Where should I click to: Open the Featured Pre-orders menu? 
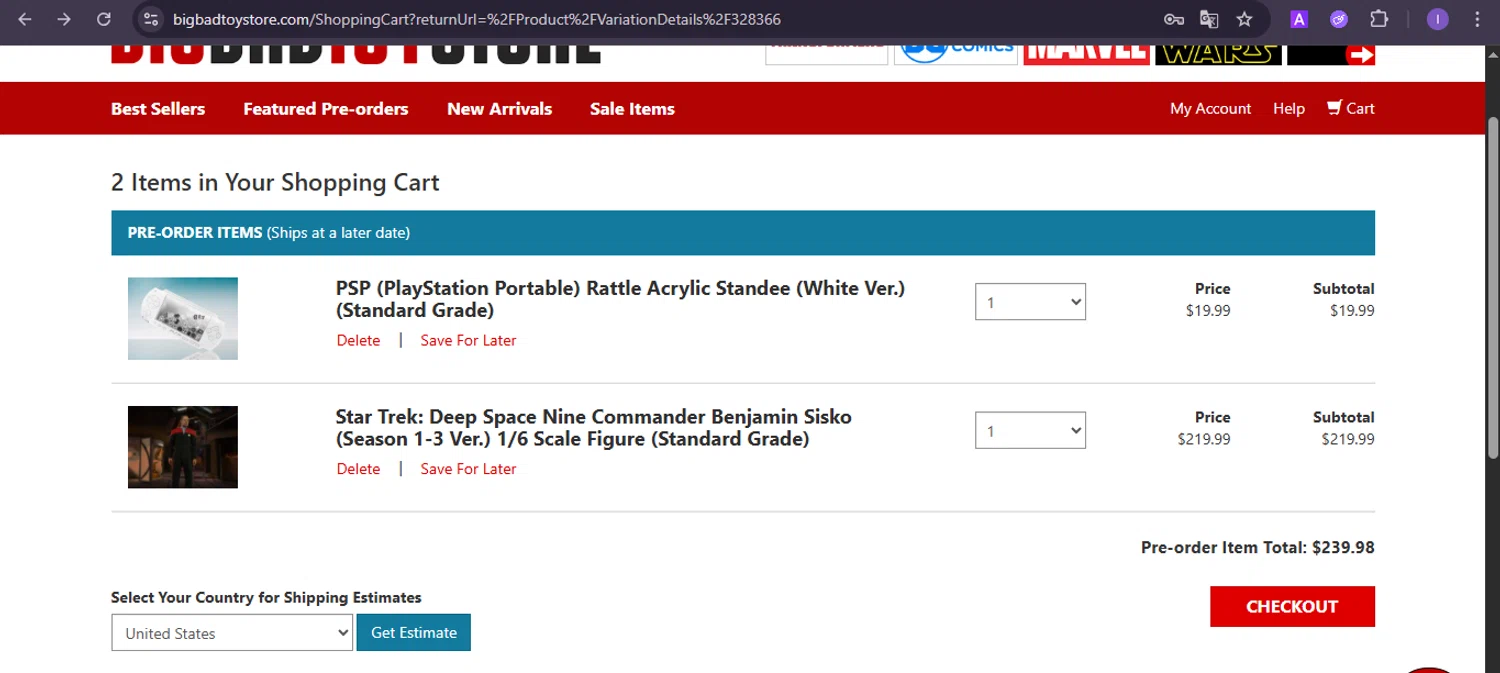click(326, 109)
